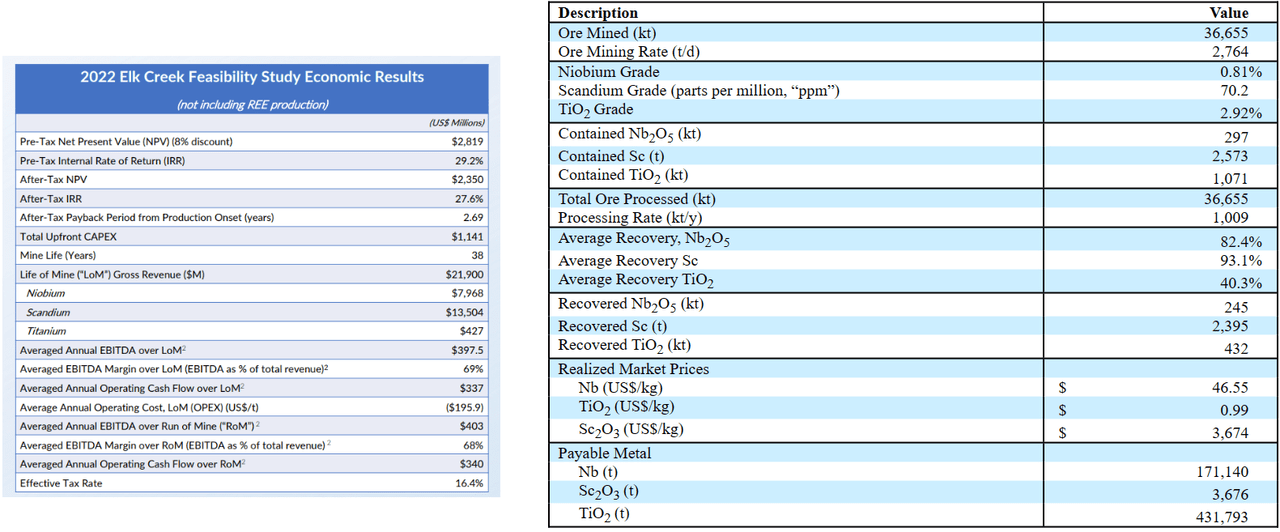The image size is (1280, 532).
Task: Click the 46.55 Nb price value
Action: [x=1230, y=388]
